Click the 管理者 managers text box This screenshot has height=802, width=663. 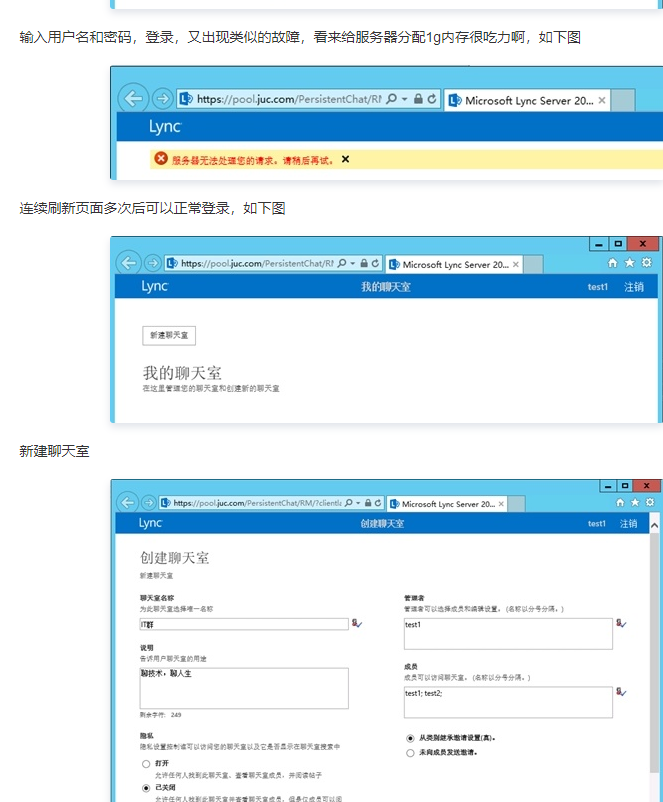click(508, 634)
